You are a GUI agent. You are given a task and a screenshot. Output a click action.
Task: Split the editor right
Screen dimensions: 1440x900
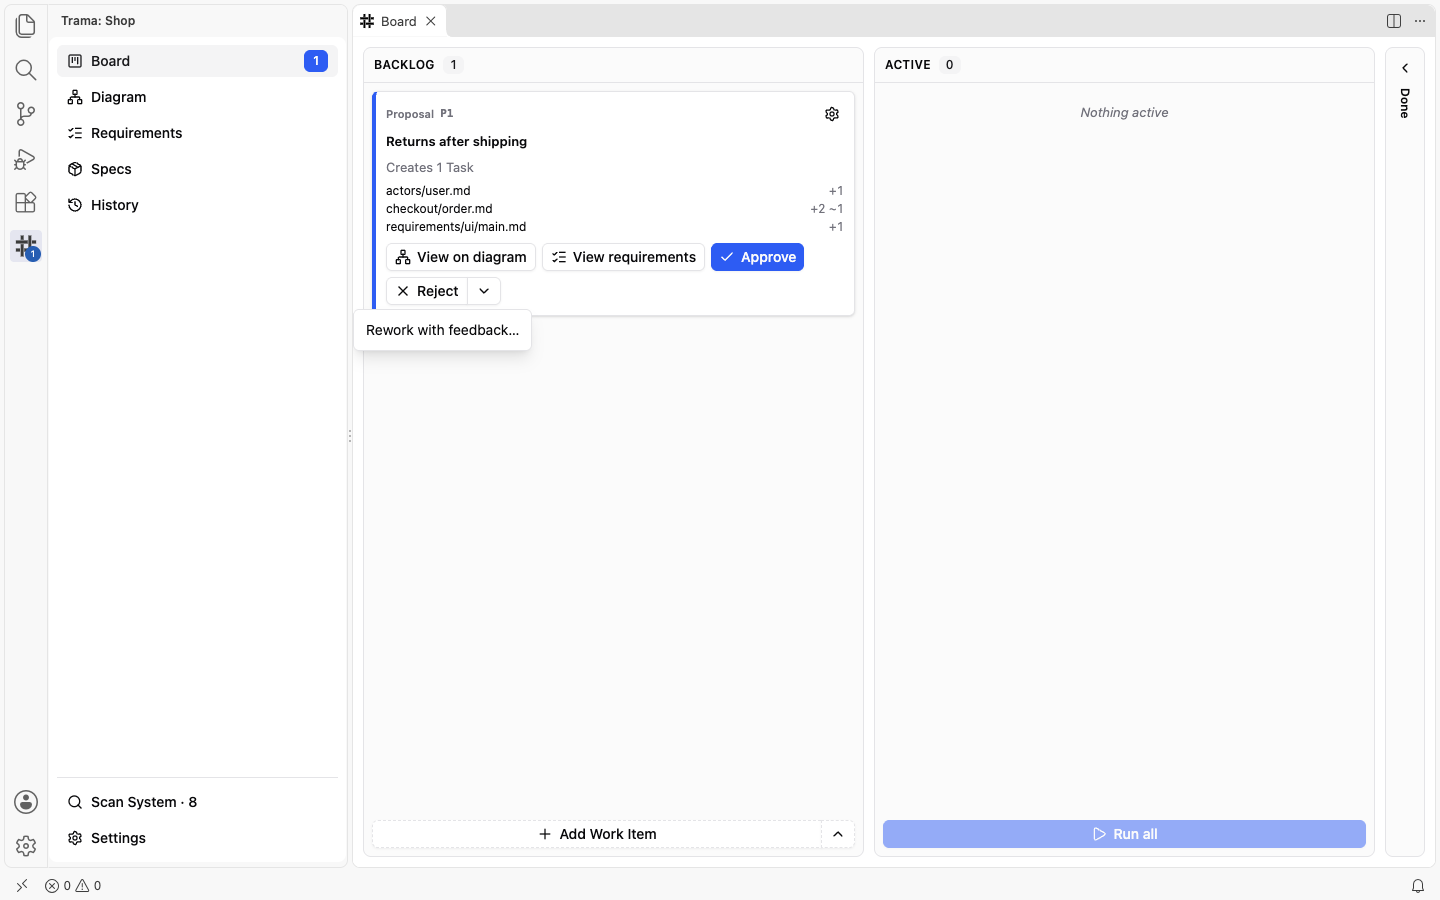click(1394, 21)
